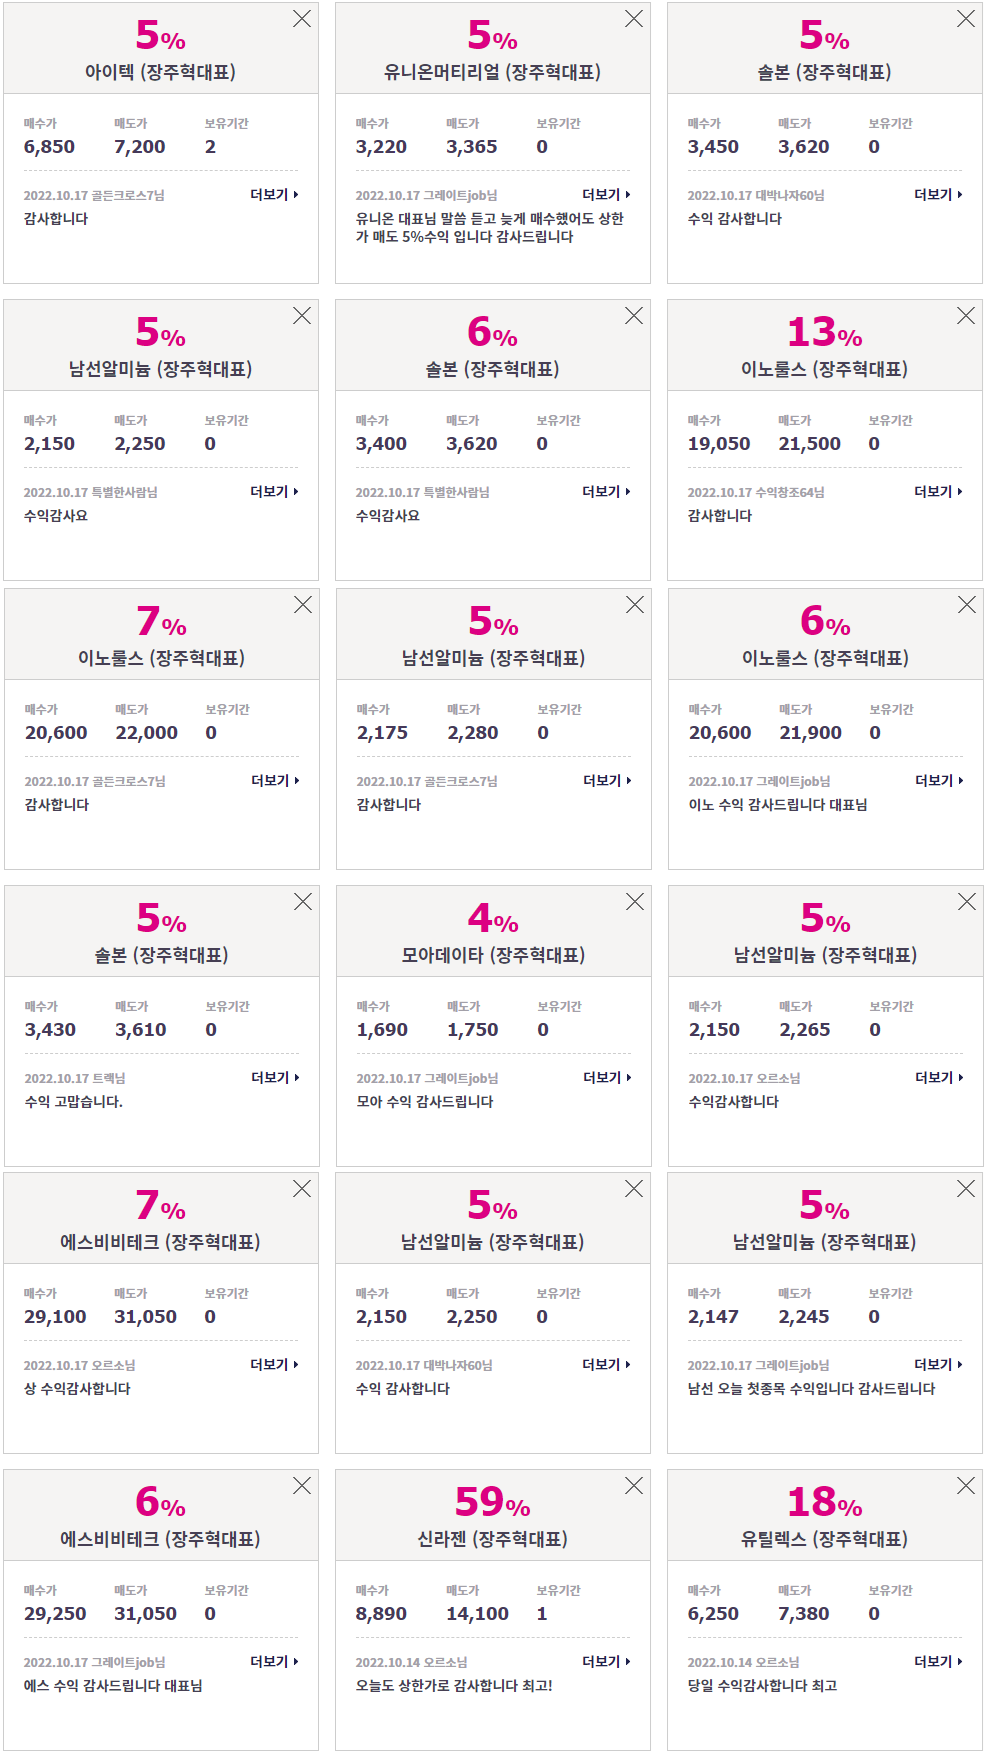Screen dimensions: 988x1755
Task: Close the 아이텍 5% profit card
Action: pyautogui.click(x=302, y=19)
